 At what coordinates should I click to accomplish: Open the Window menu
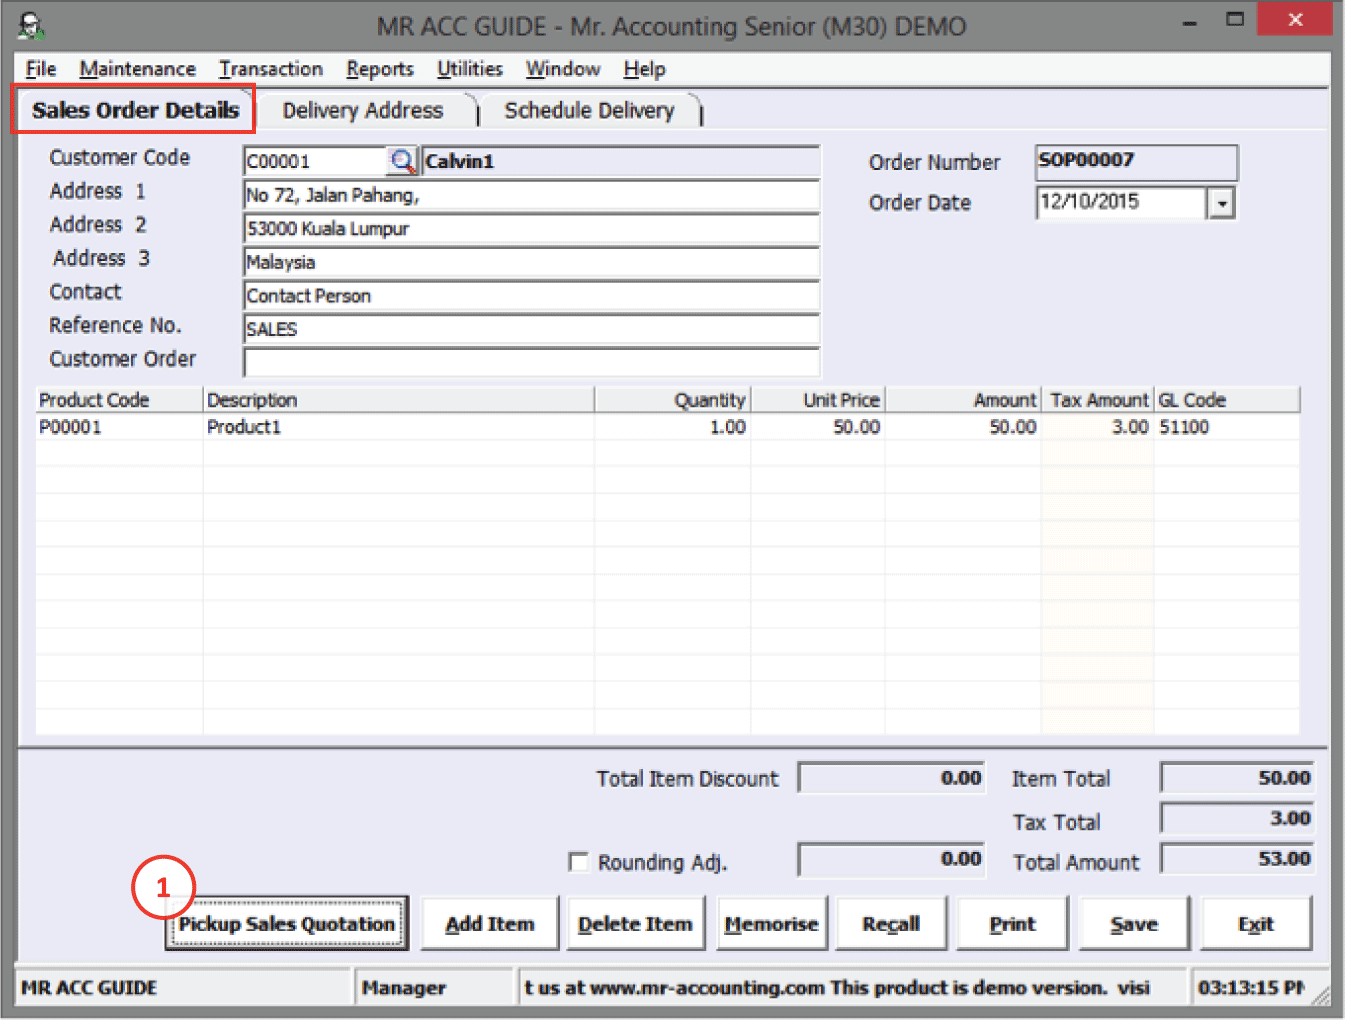point(563,69)
